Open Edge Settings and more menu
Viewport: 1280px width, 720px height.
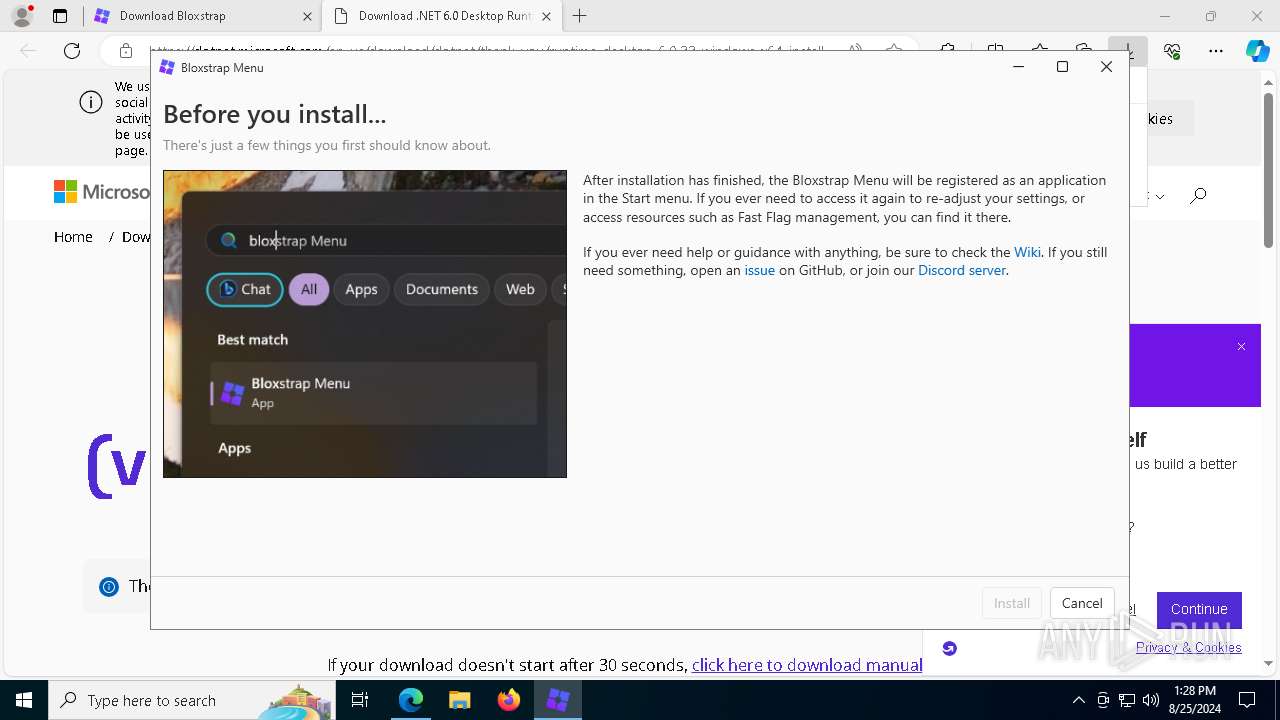coord(1216,51)
